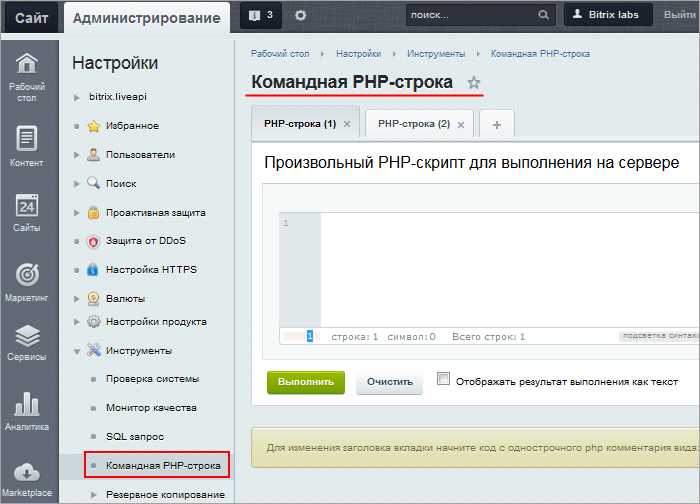Select the PHP-строка (2) tab

pyautogui.click(x=414, y=124)
